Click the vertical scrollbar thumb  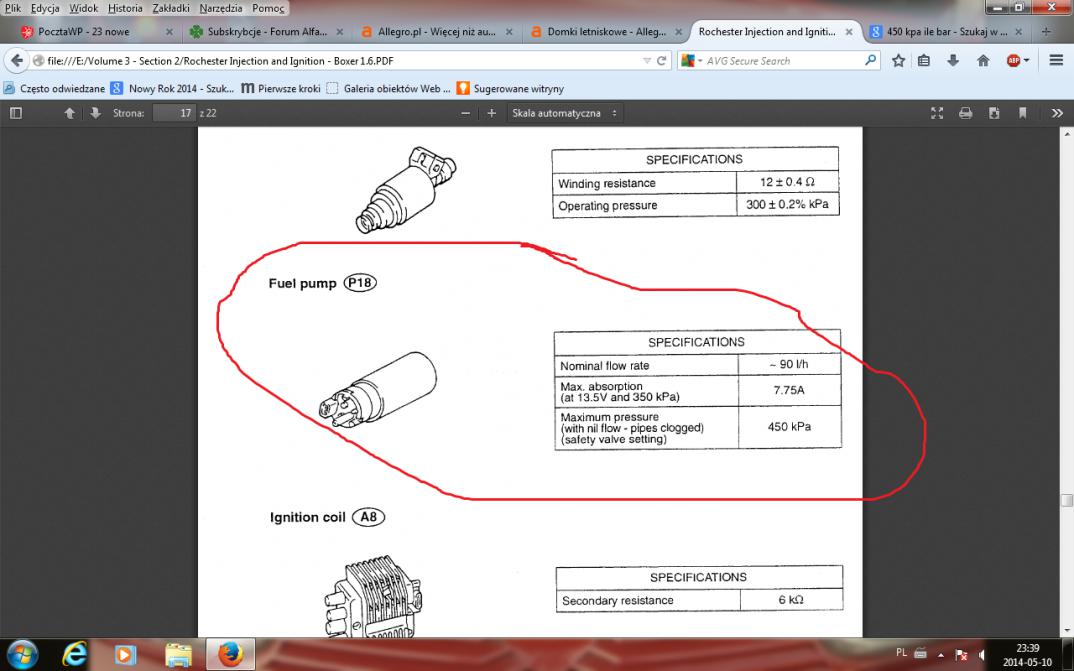1067,501
